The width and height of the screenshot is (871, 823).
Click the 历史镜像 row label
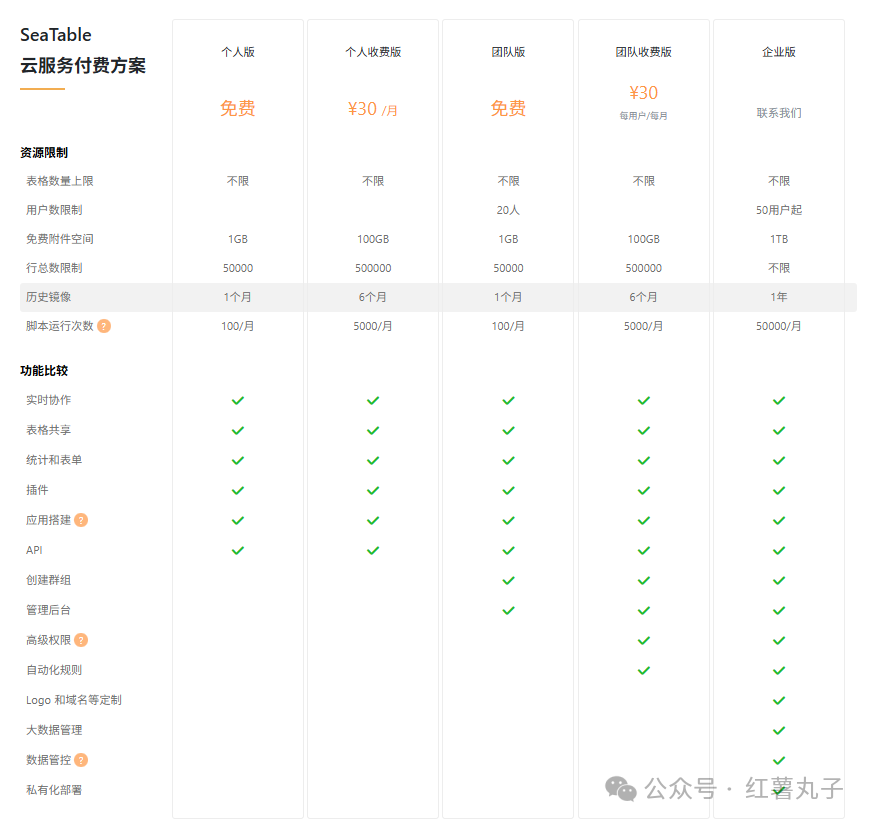tap(48, 297)
